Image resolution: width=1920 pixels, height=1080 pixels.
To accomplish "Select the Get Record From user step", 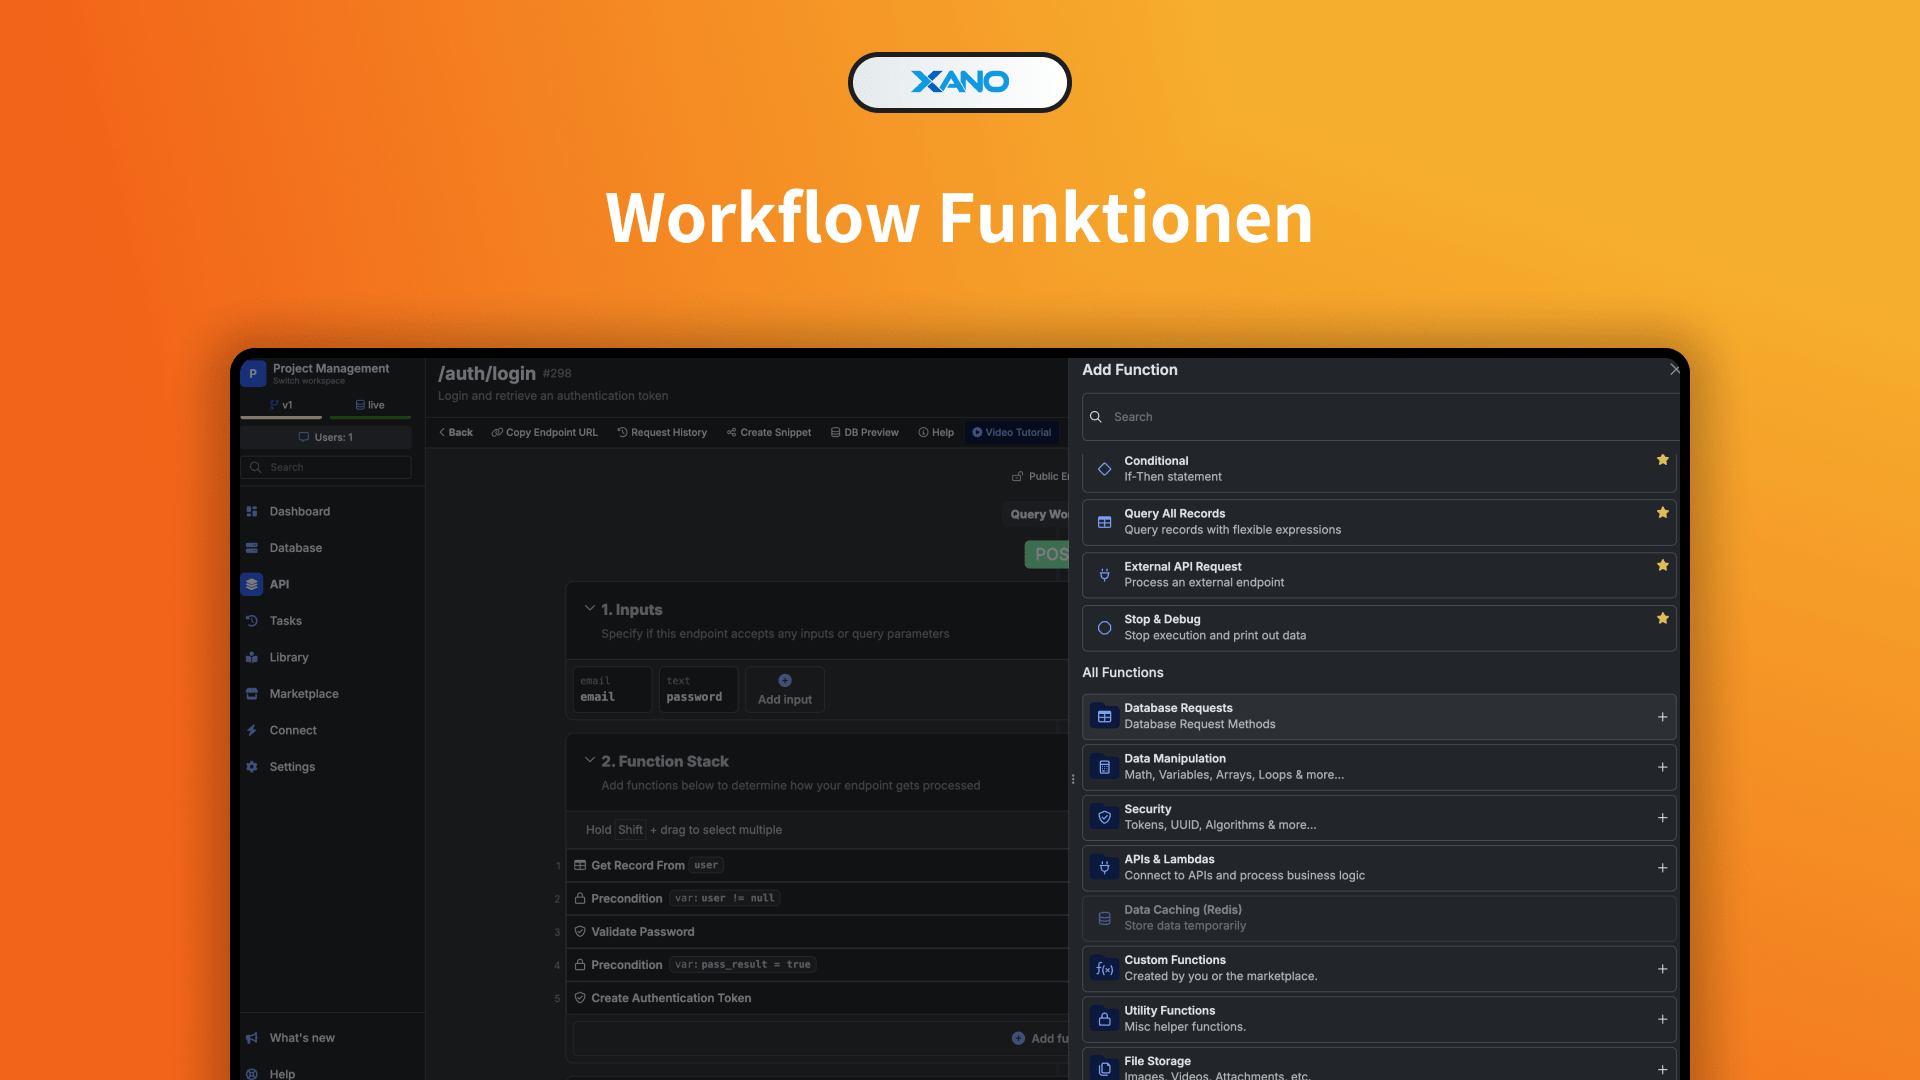I will pos(818,865).
